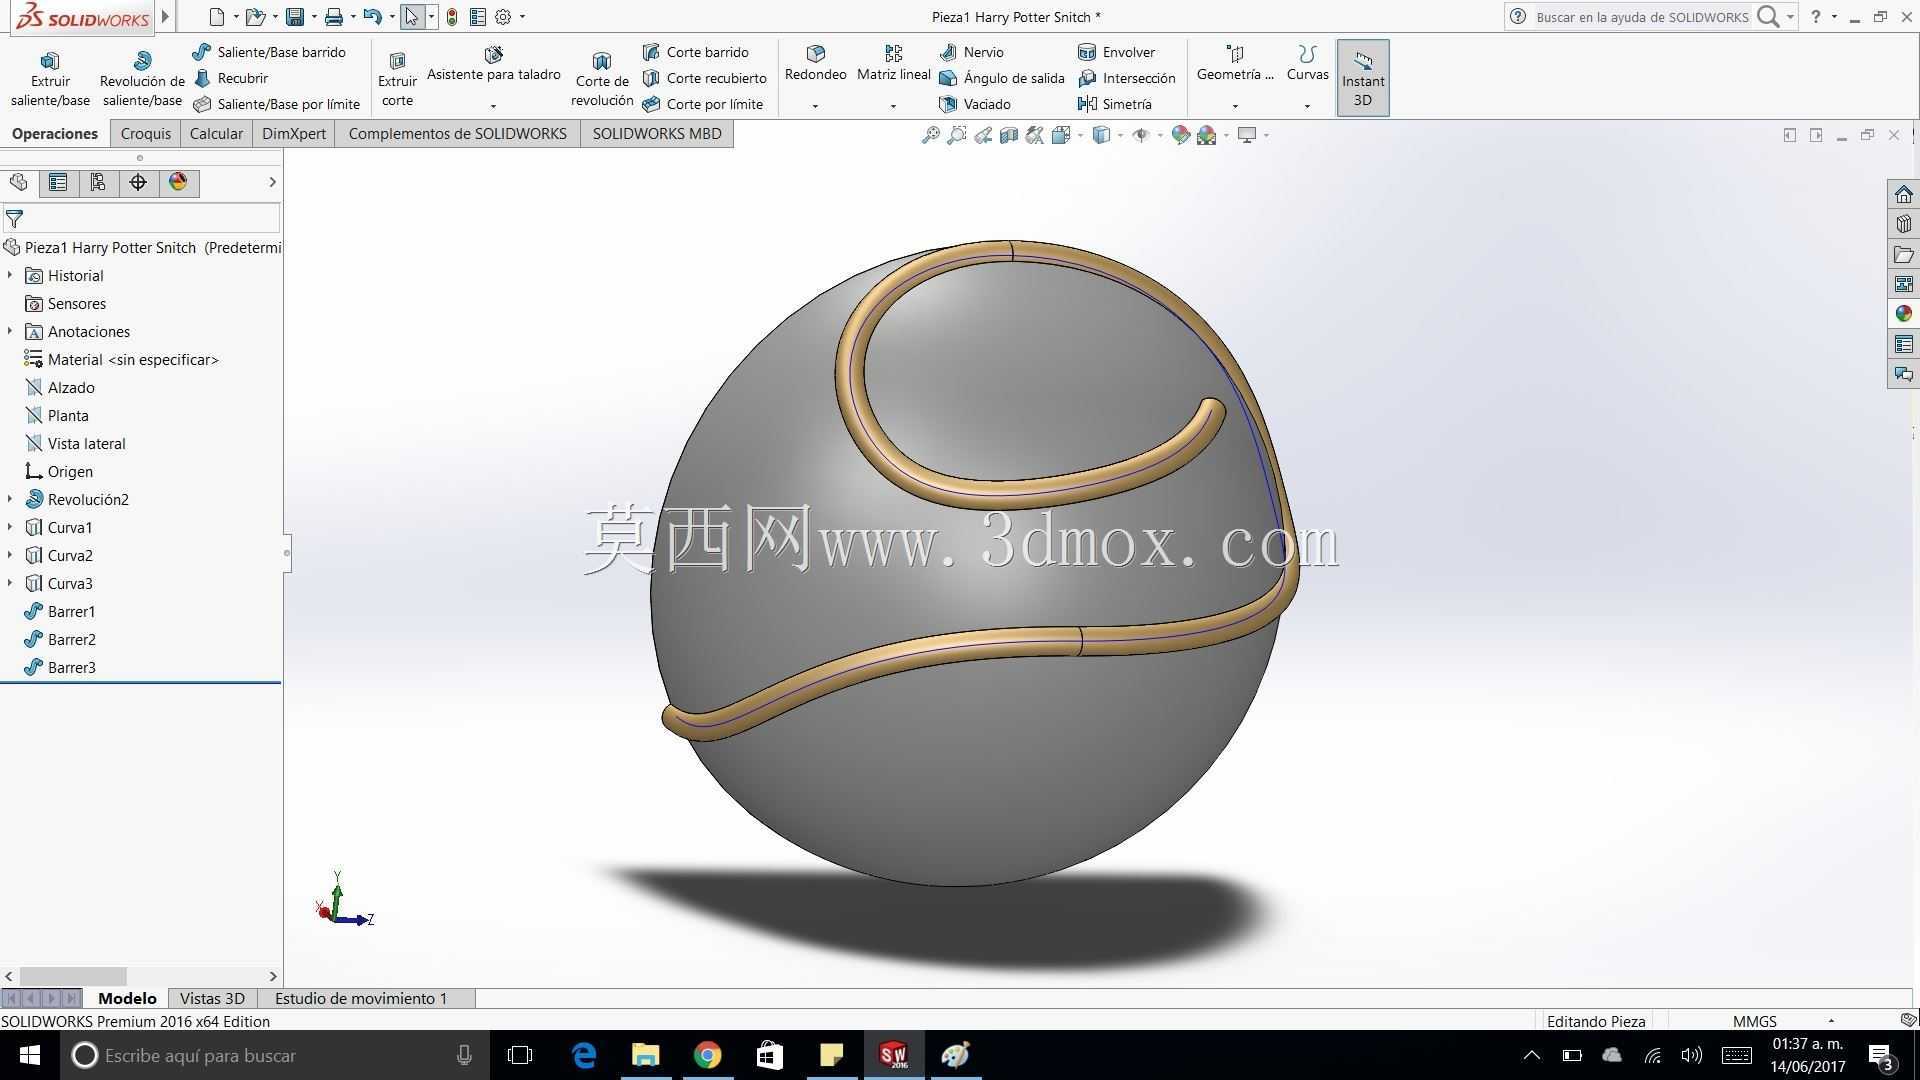
Task: Select the Vaciado shell tool
Action: coord(974,104)
